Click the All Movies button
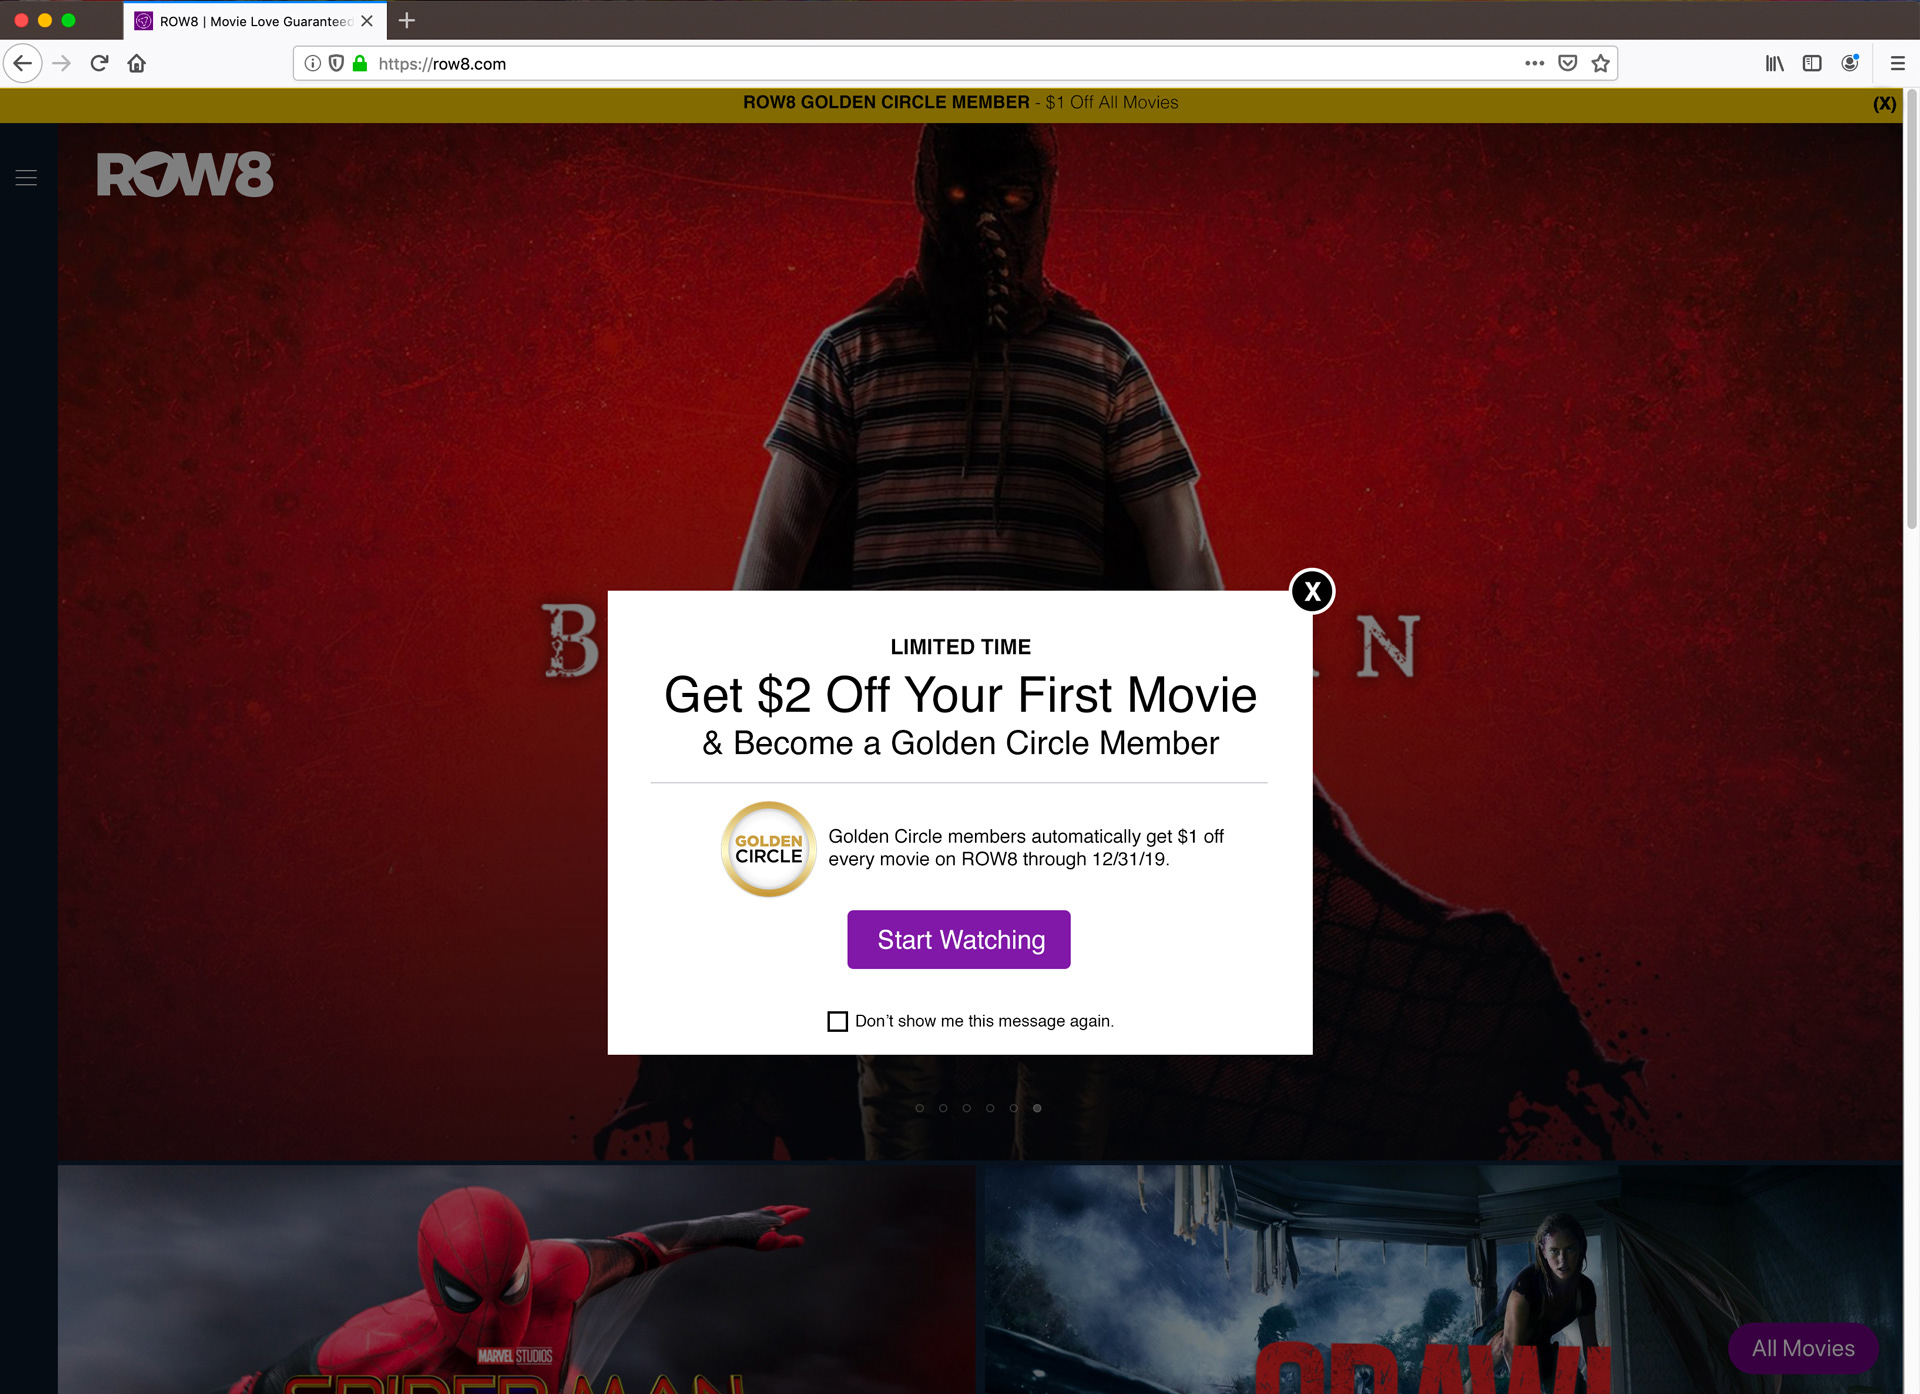 coord(1802,1348)
